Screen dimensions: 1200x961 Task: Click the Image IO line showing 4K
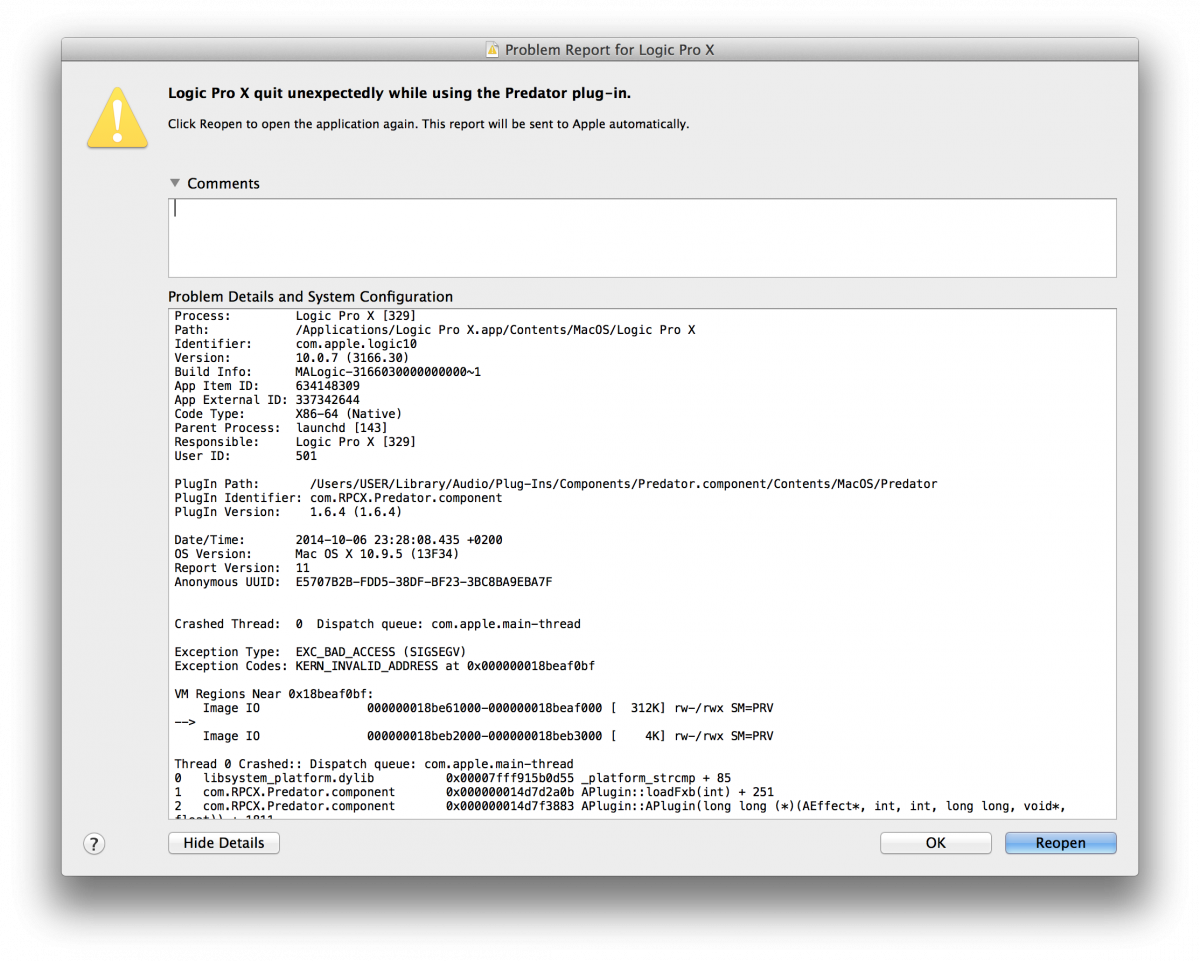point(488,736)
